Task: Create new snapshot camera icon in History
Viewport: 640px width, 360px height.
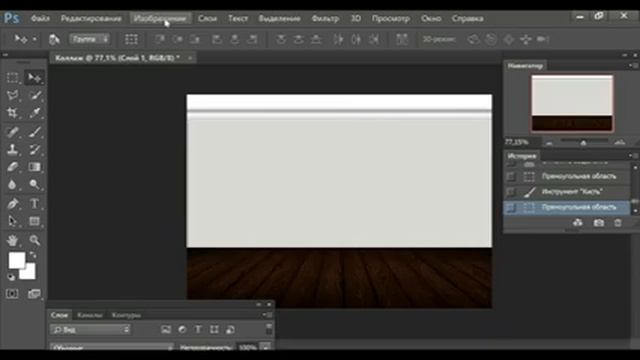Action: coord(598,223)
